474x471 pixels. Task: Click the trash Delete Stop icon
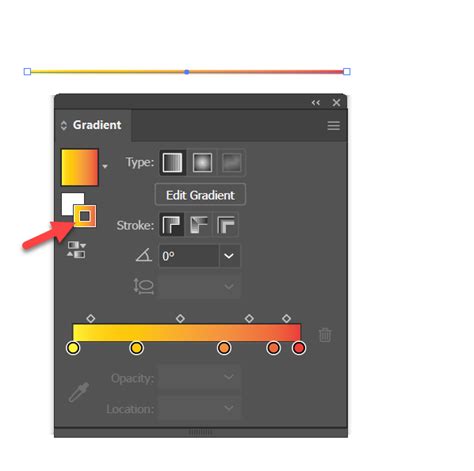click(x=325, y=335)
